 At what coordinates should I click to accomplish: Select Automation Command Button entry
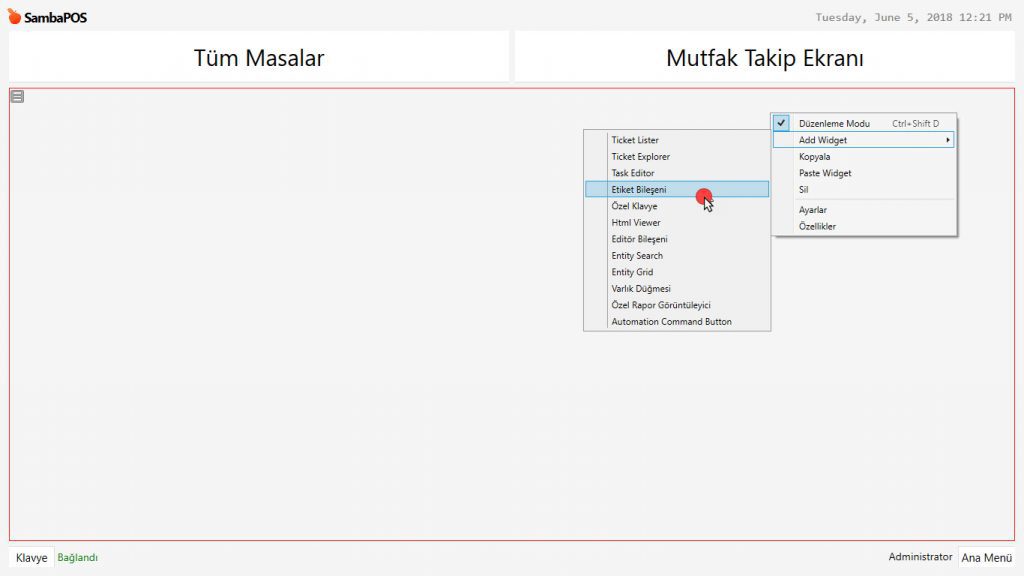[671, 322]
